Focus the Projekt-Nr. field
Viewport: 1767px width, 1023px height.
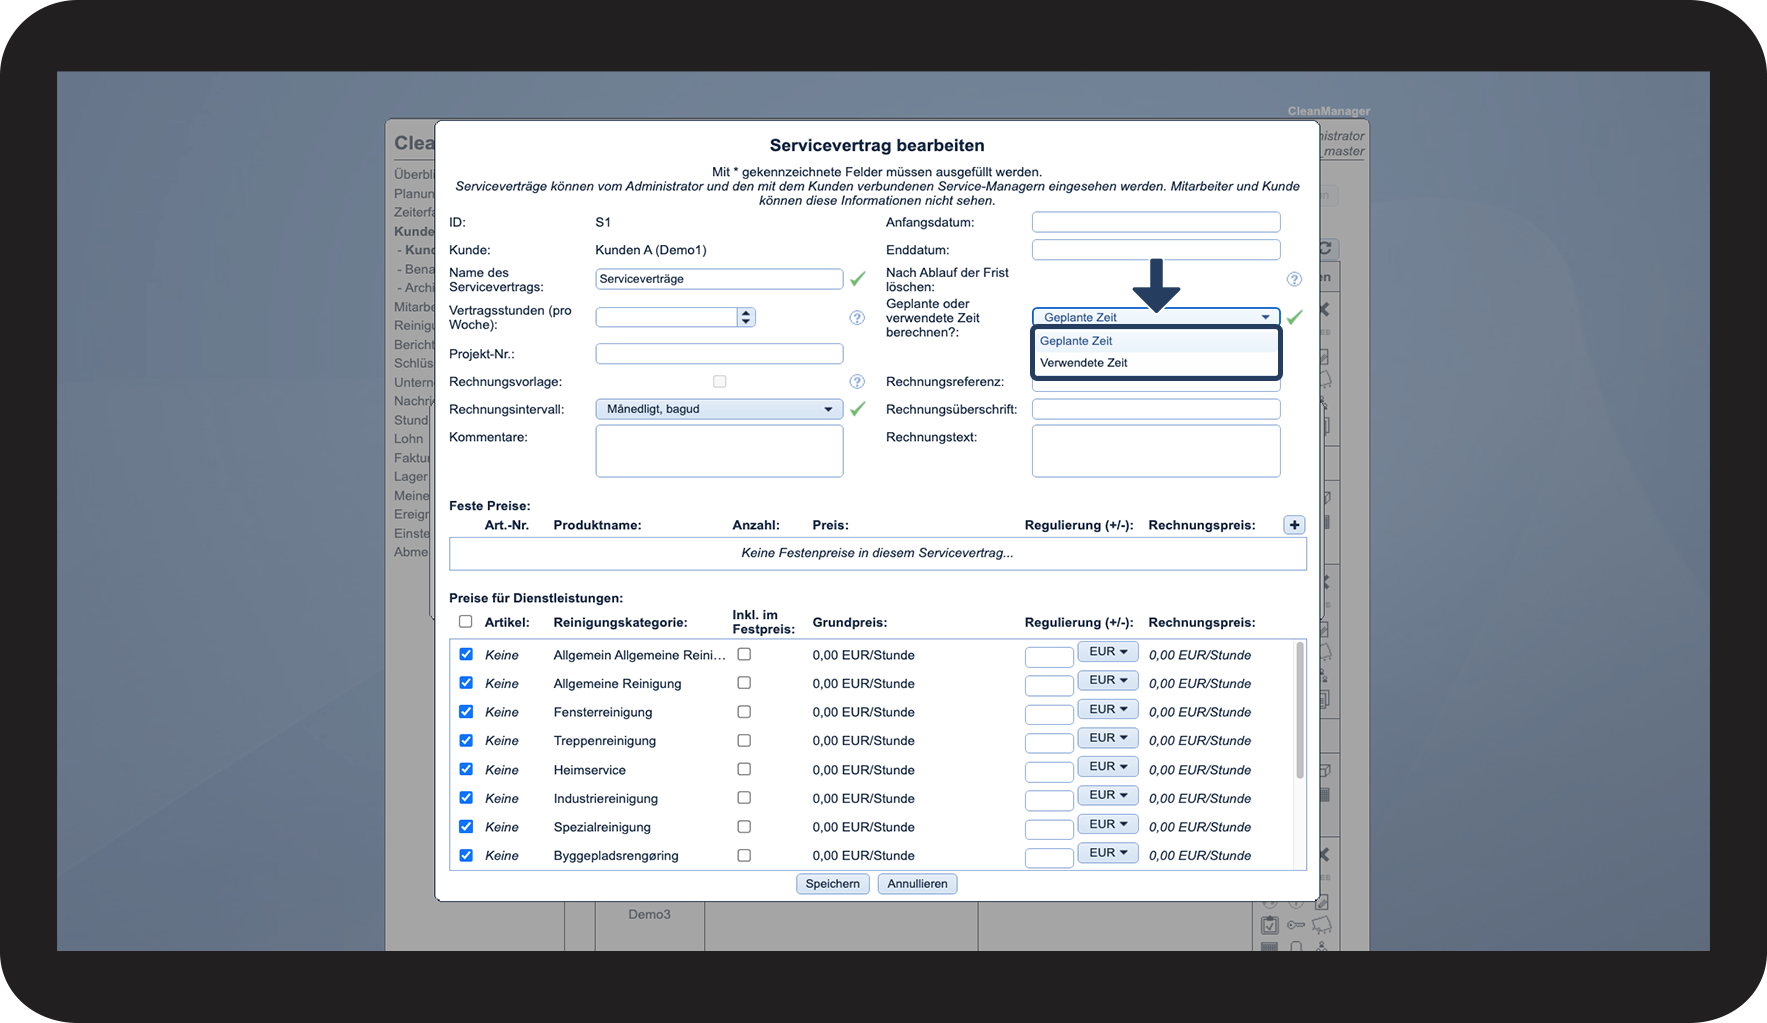coord(719,354)
